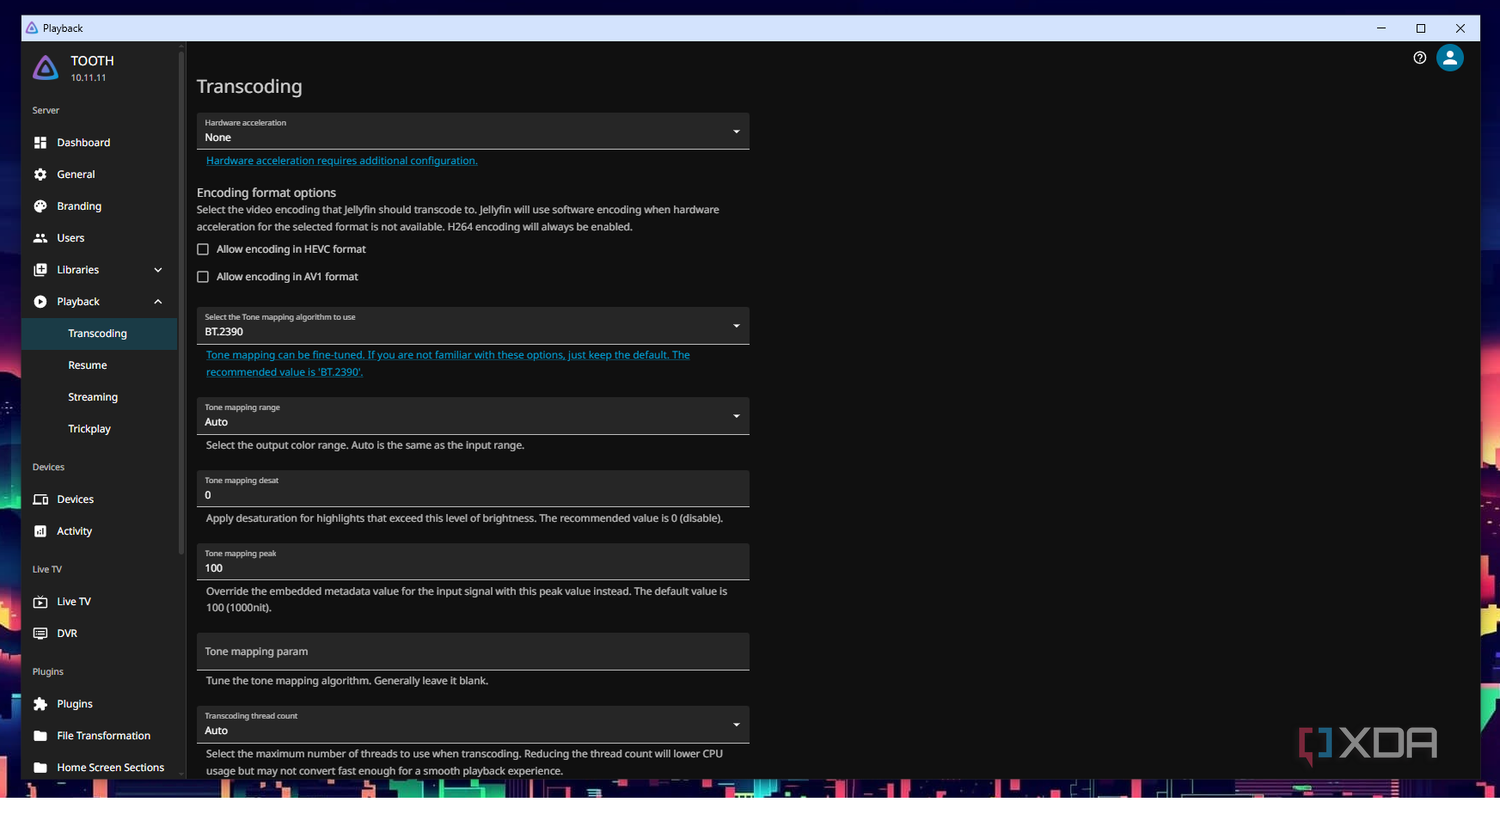This screenshot has width=1500, height=833.
Task: Click the Tone mapping peak field
Action: pyautogui.click(x=473, y=562)
